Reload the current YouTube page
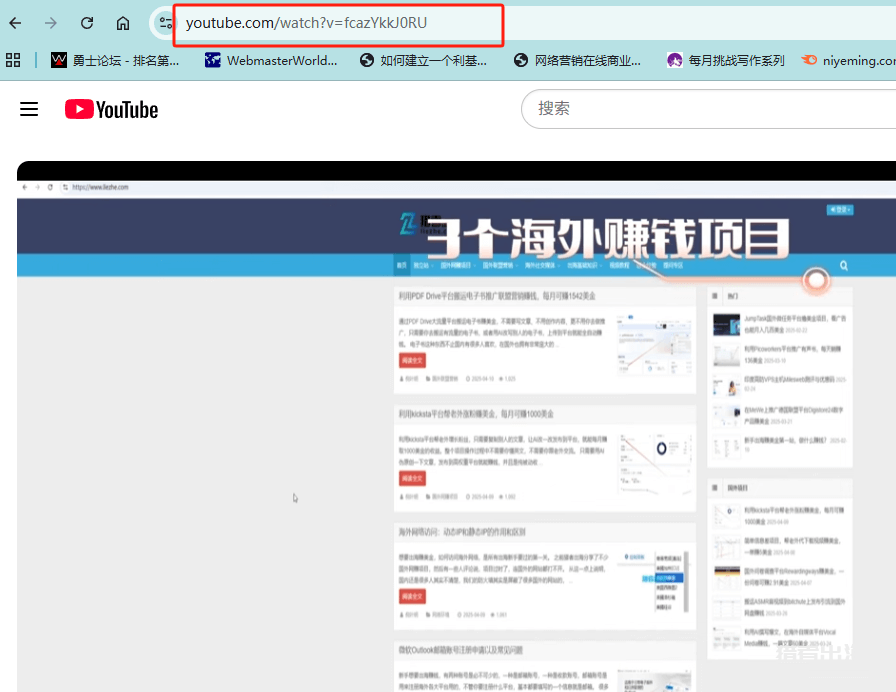This screenshot has height=692, width=896. (86, 22)
